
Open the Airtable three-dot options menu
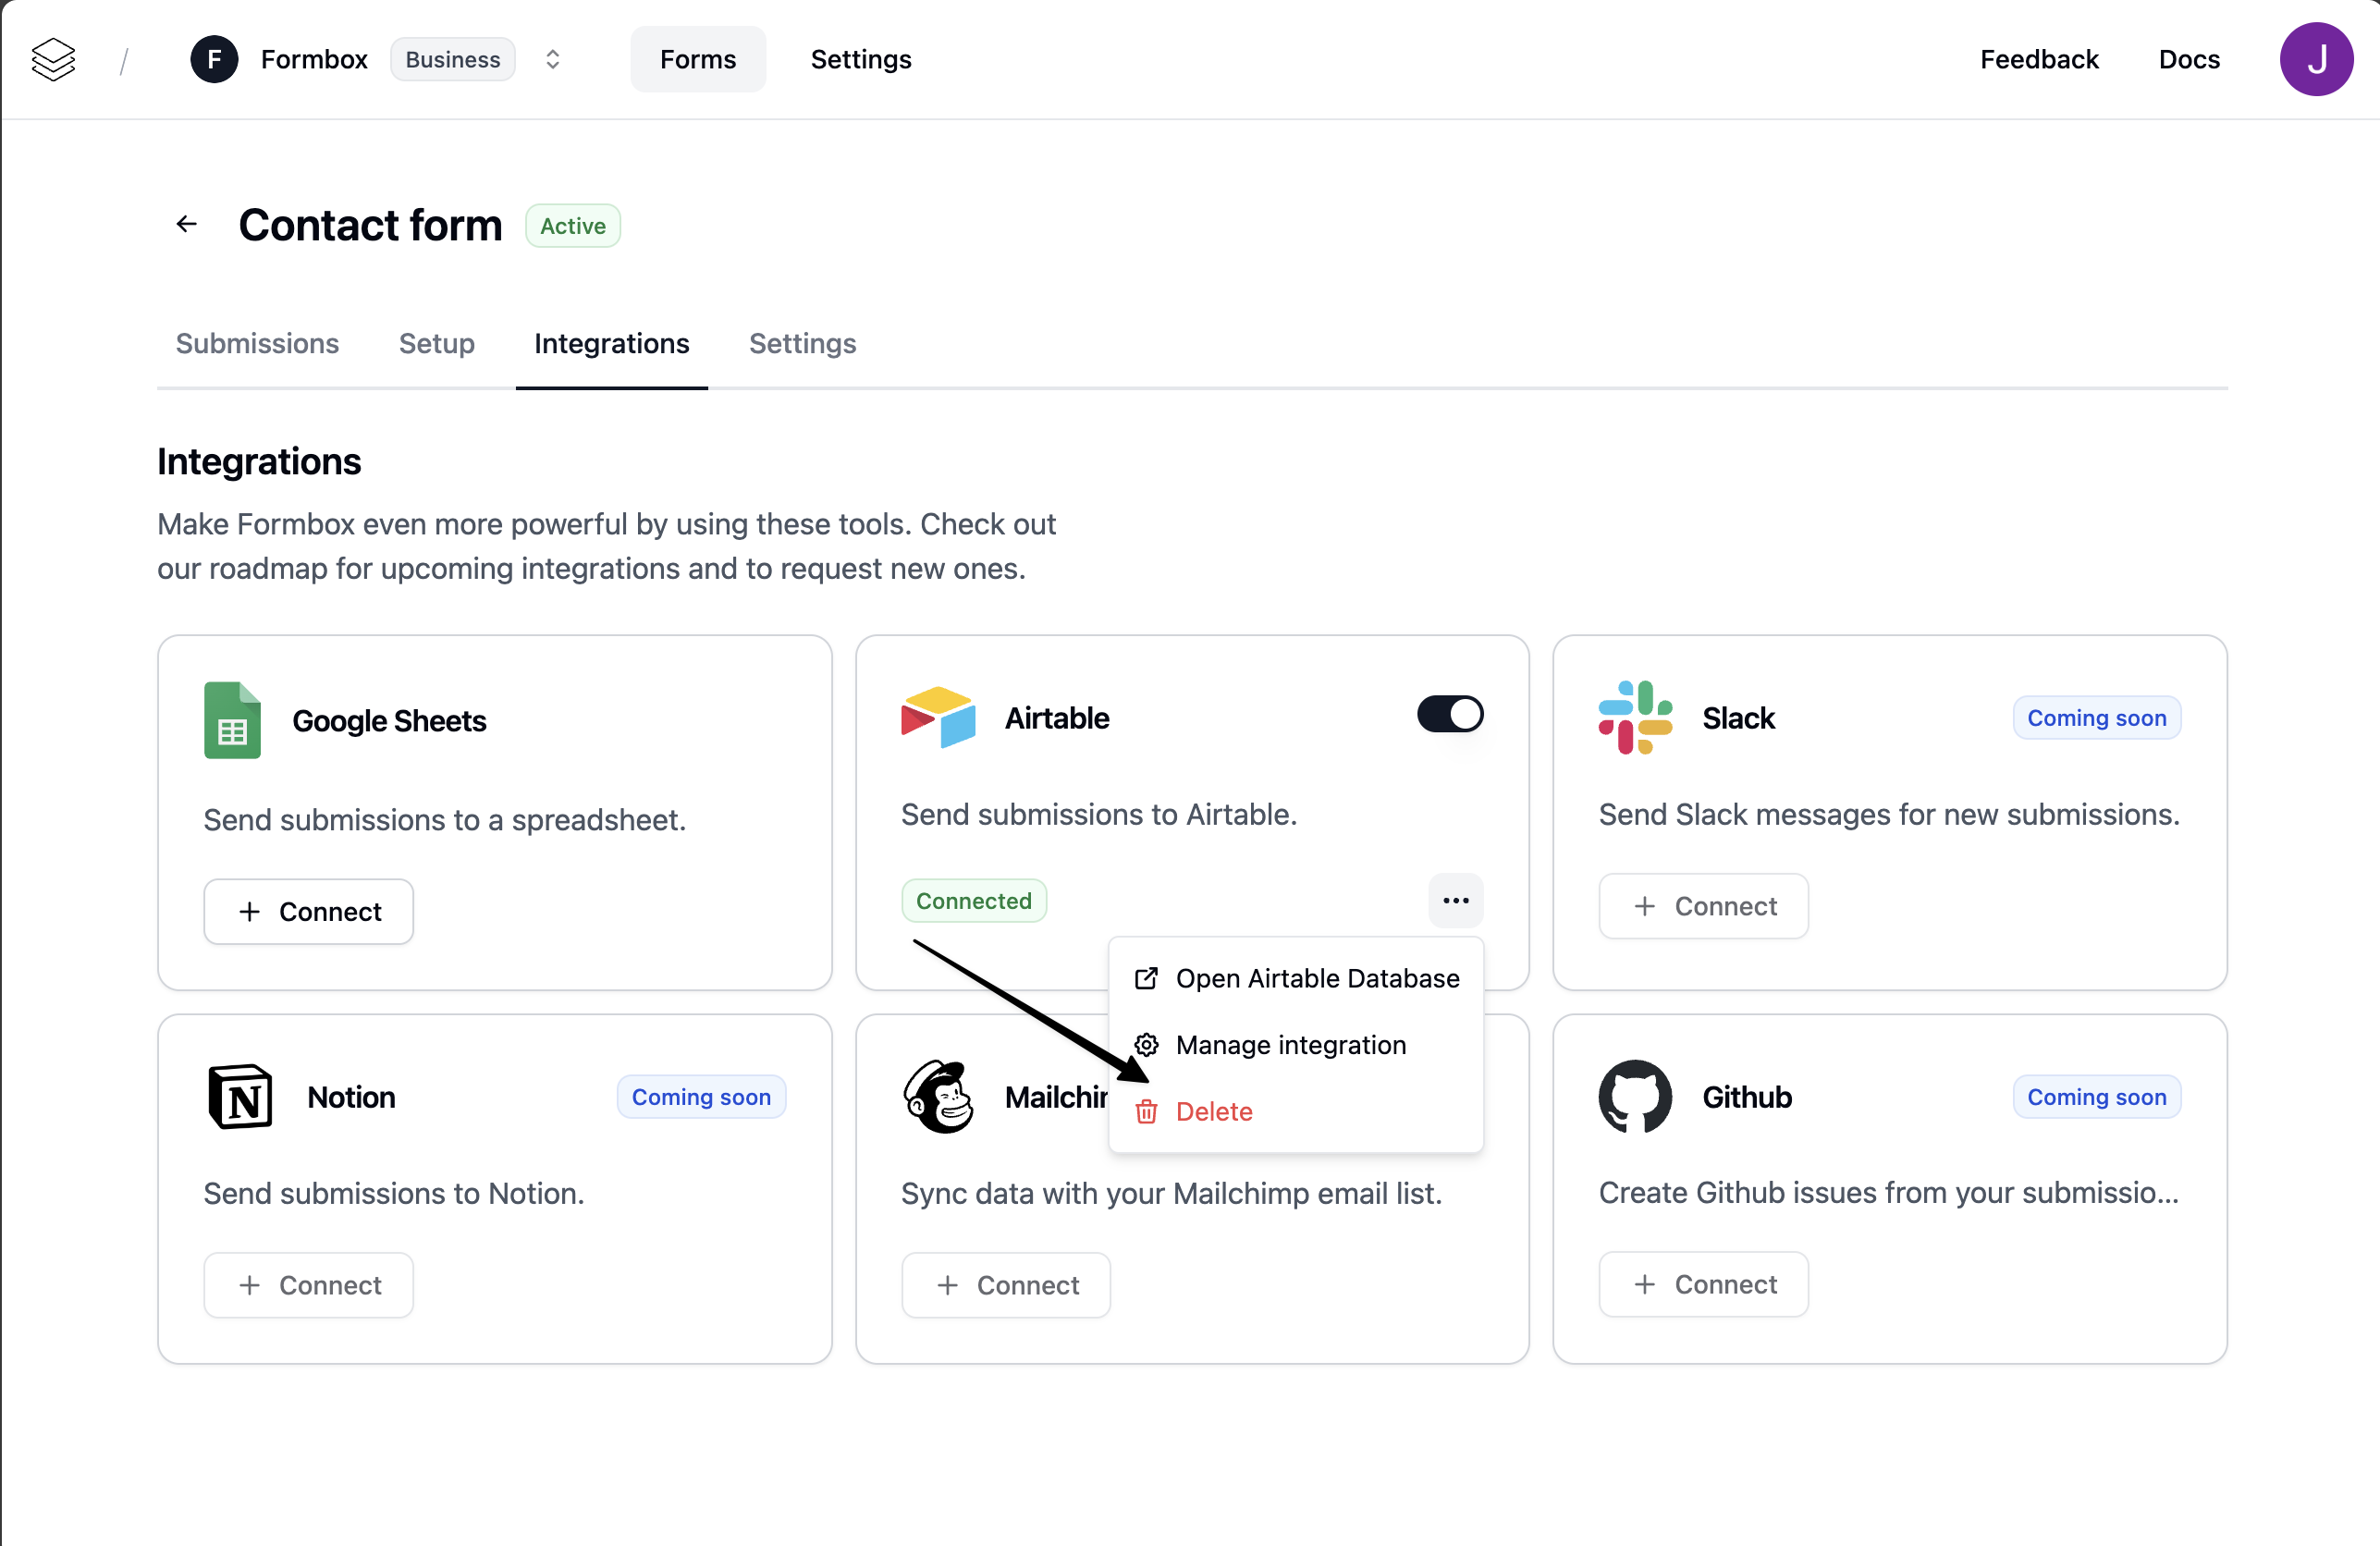1455,901
